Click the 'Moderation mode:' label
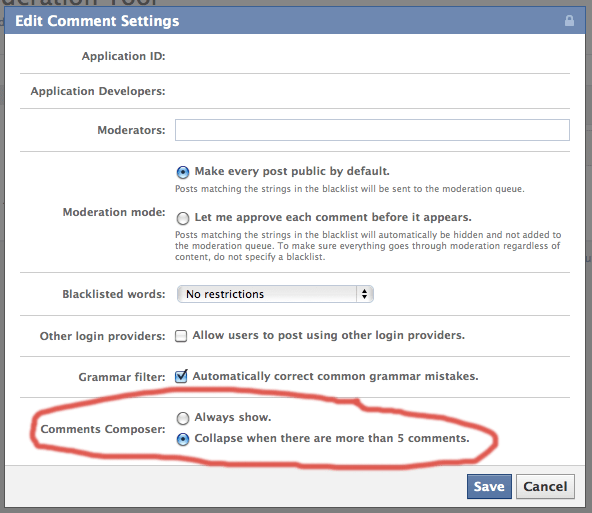This screenshot has width=592, height=513. coord(114,212)
